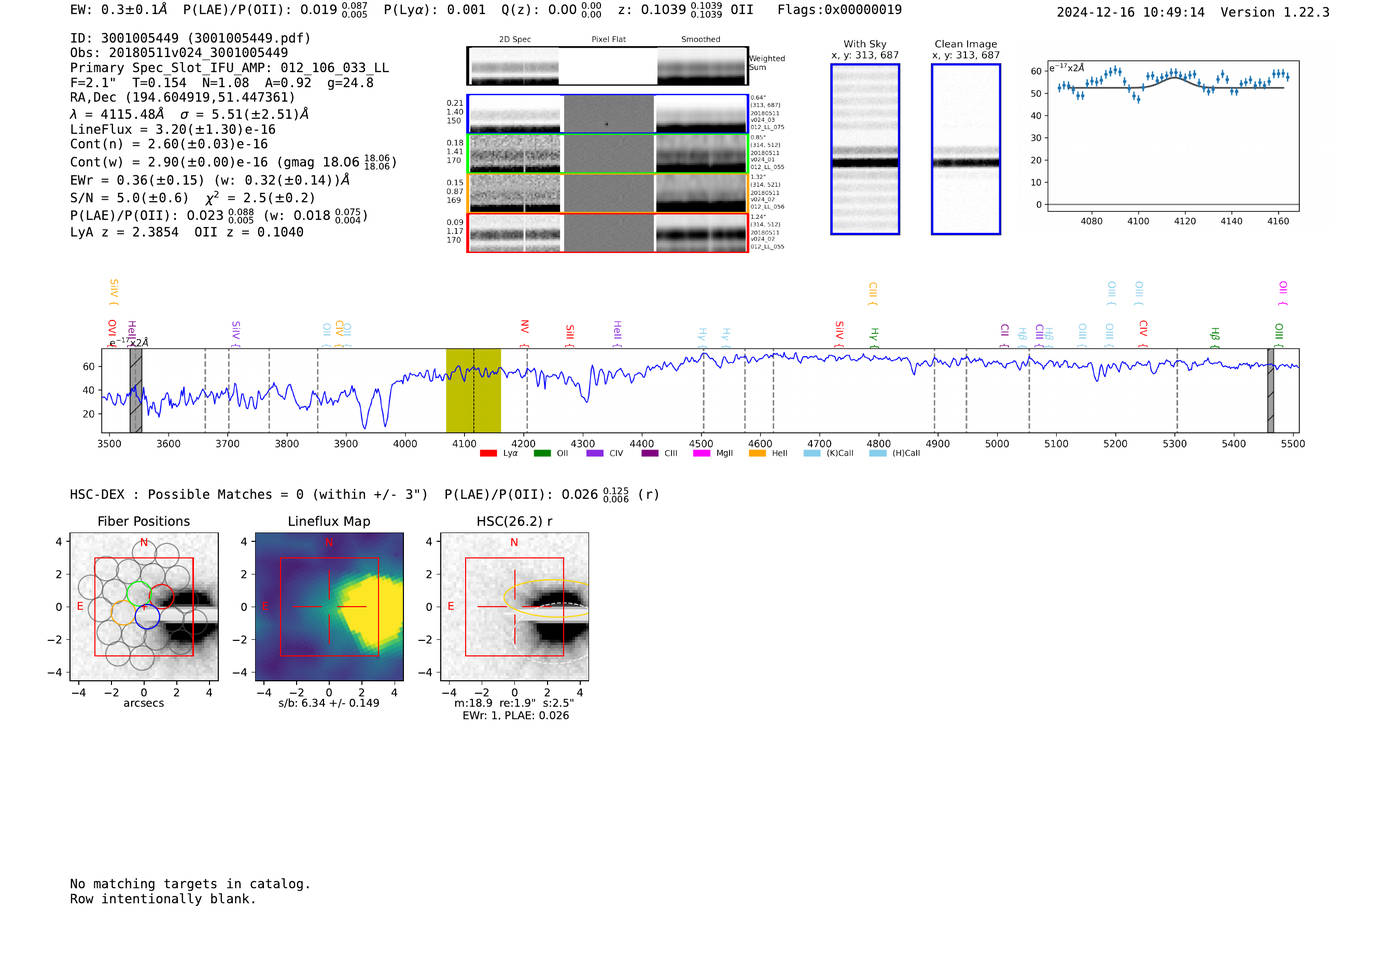
Task: Click the green fiber circle in Fiber Positions
Action: [x=139, y=594]
